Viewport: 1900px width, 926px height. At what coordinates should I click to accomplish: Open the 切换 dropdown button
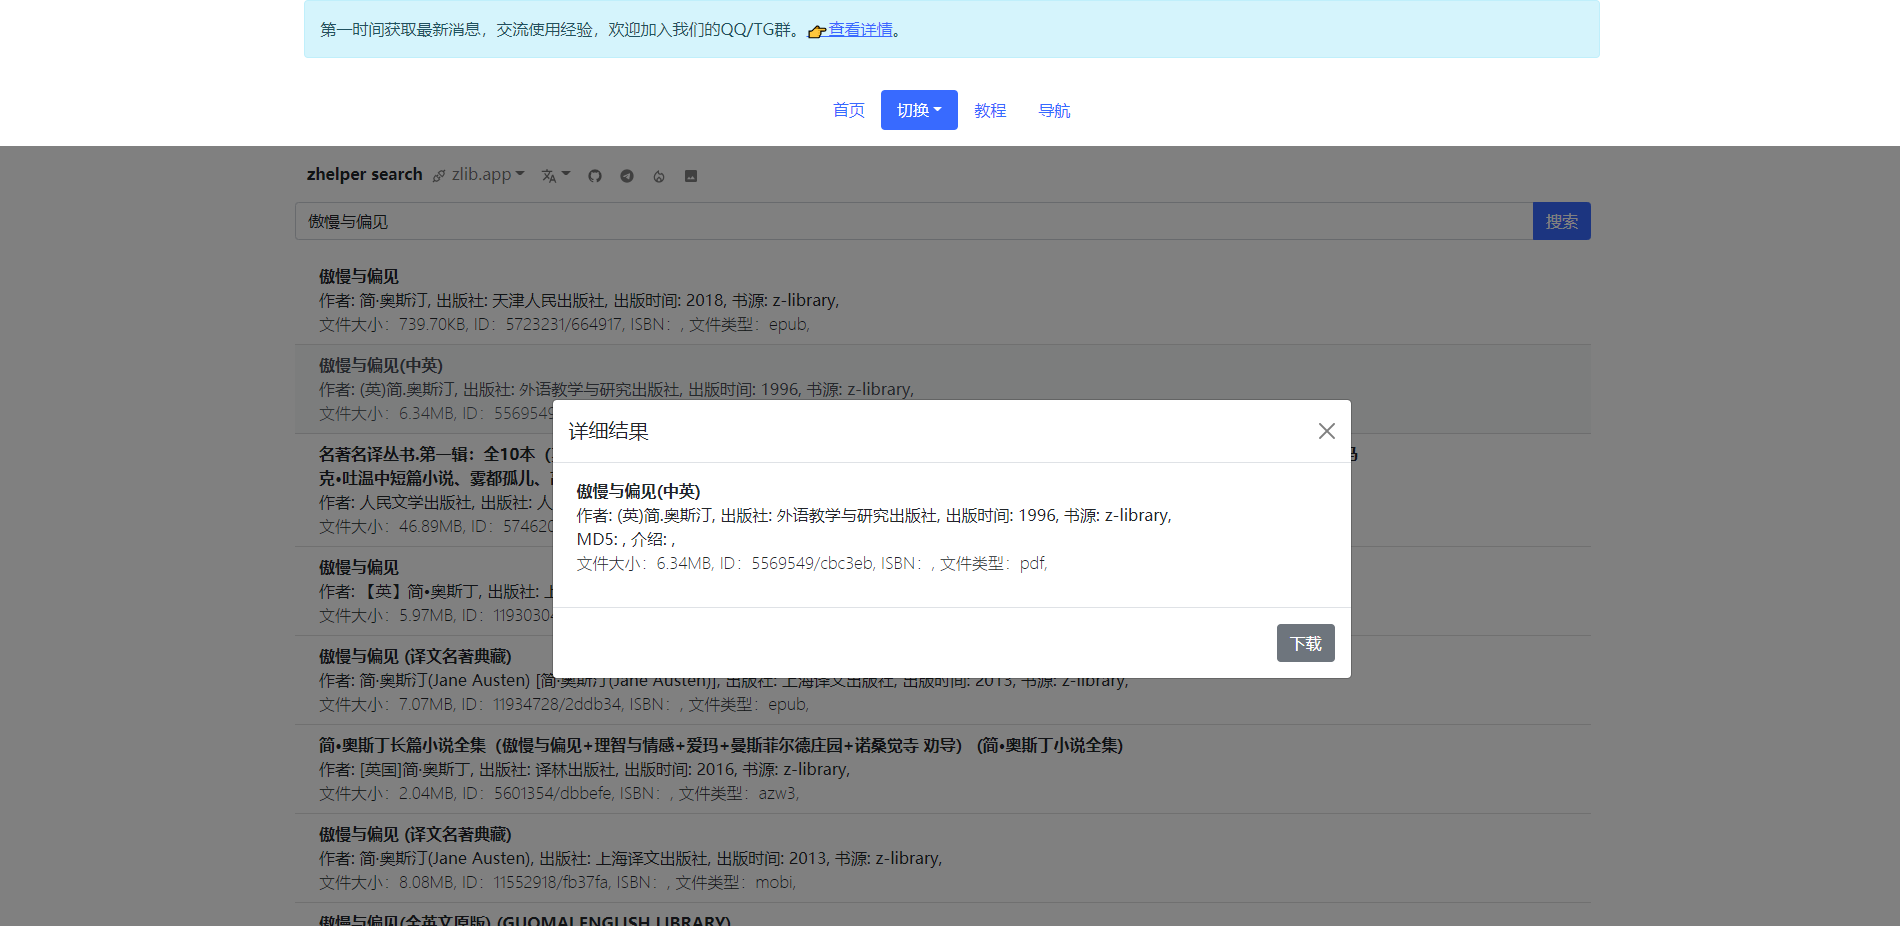pos(919,110)
